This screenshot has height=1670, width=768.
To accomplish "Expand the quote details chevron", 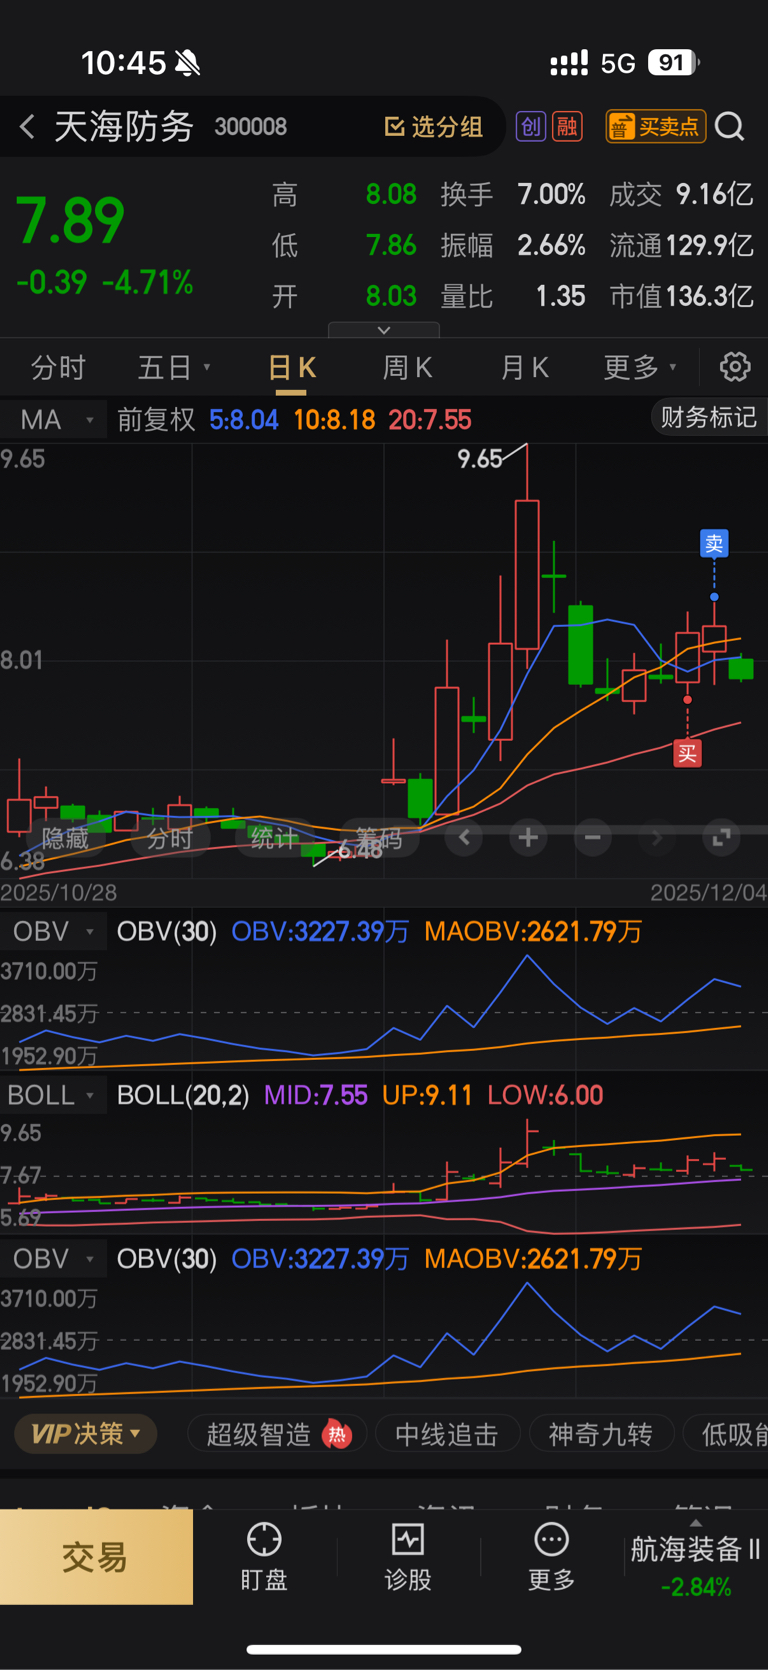I will tap(384, 330).
